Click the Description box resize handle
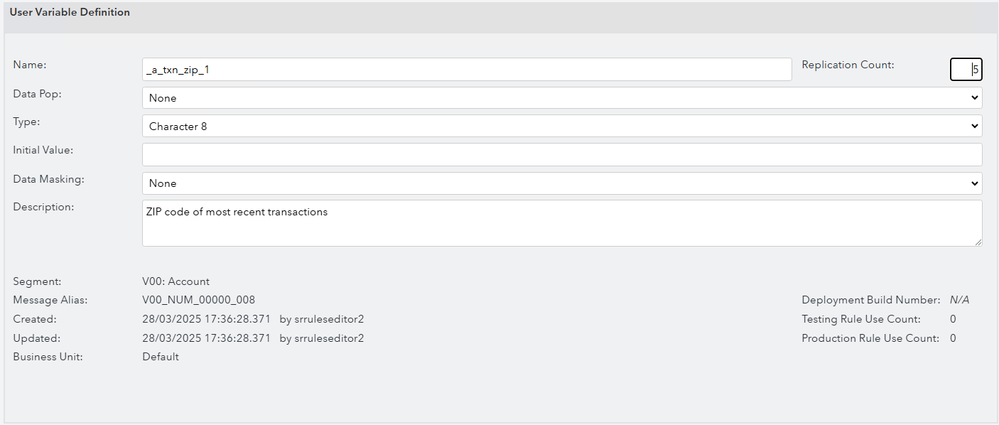The image size is (999, 425). tap(977, 241)
